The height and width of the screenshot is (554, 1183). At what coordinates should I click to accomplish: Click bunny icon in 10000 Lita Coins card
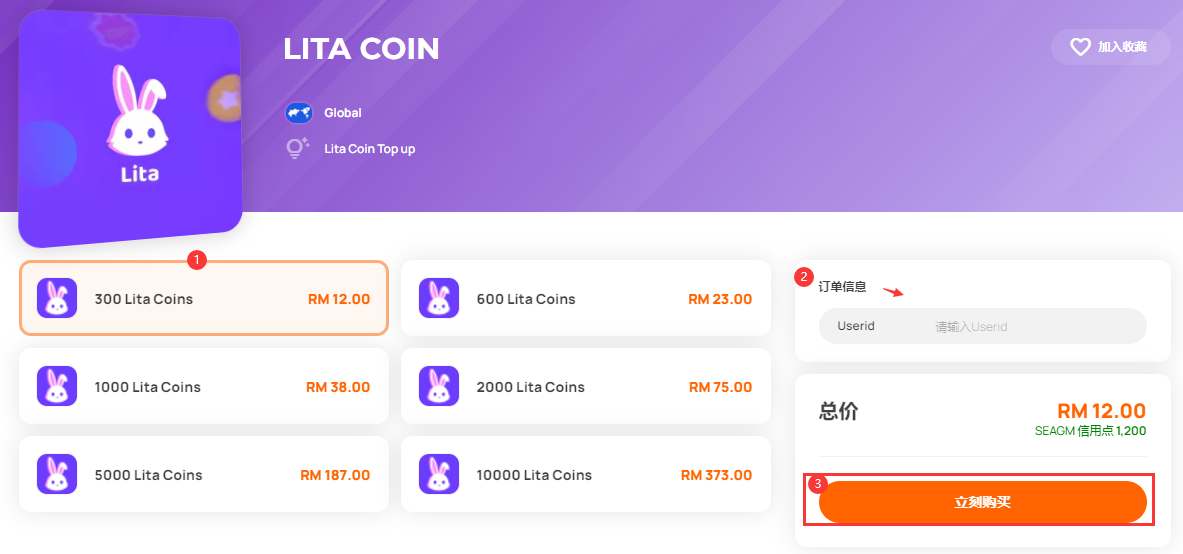[x=439, y=474]
